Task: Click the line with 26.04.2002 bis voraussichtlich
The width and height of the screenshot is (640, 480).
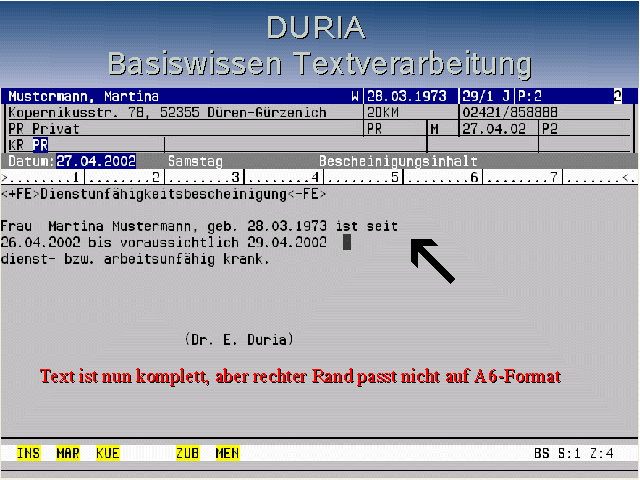Action: coord(163,242)
